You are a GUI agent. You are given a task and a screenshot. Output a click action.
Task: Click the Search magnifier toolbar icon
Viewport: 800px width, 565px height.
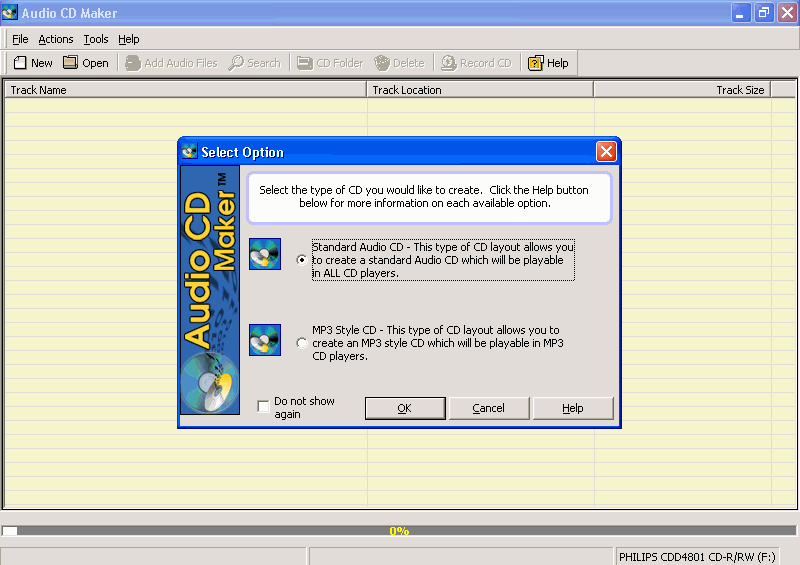(236, 63)
